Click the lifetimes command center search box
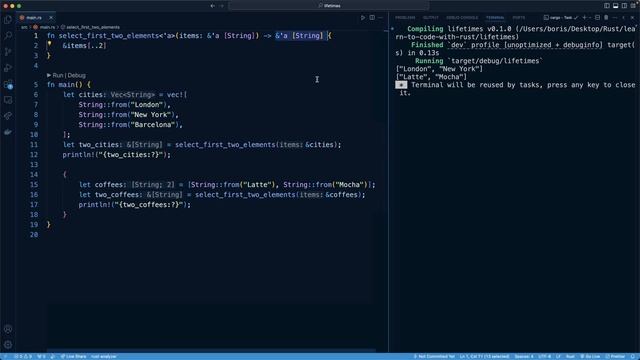The height and width of the screenshot is (360, 640). point(329,6)
